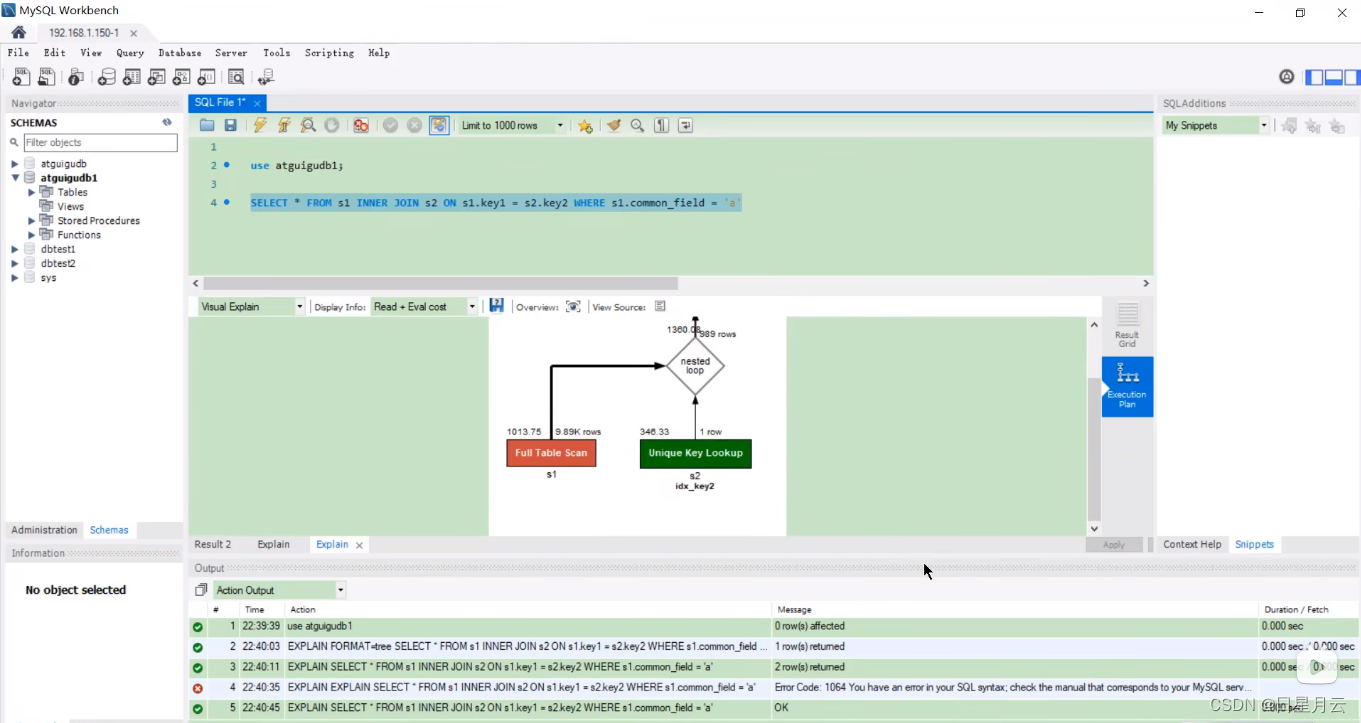Screen dimensions: 1361x723
Task: Click the View Source icon
Action: point(660,307)
